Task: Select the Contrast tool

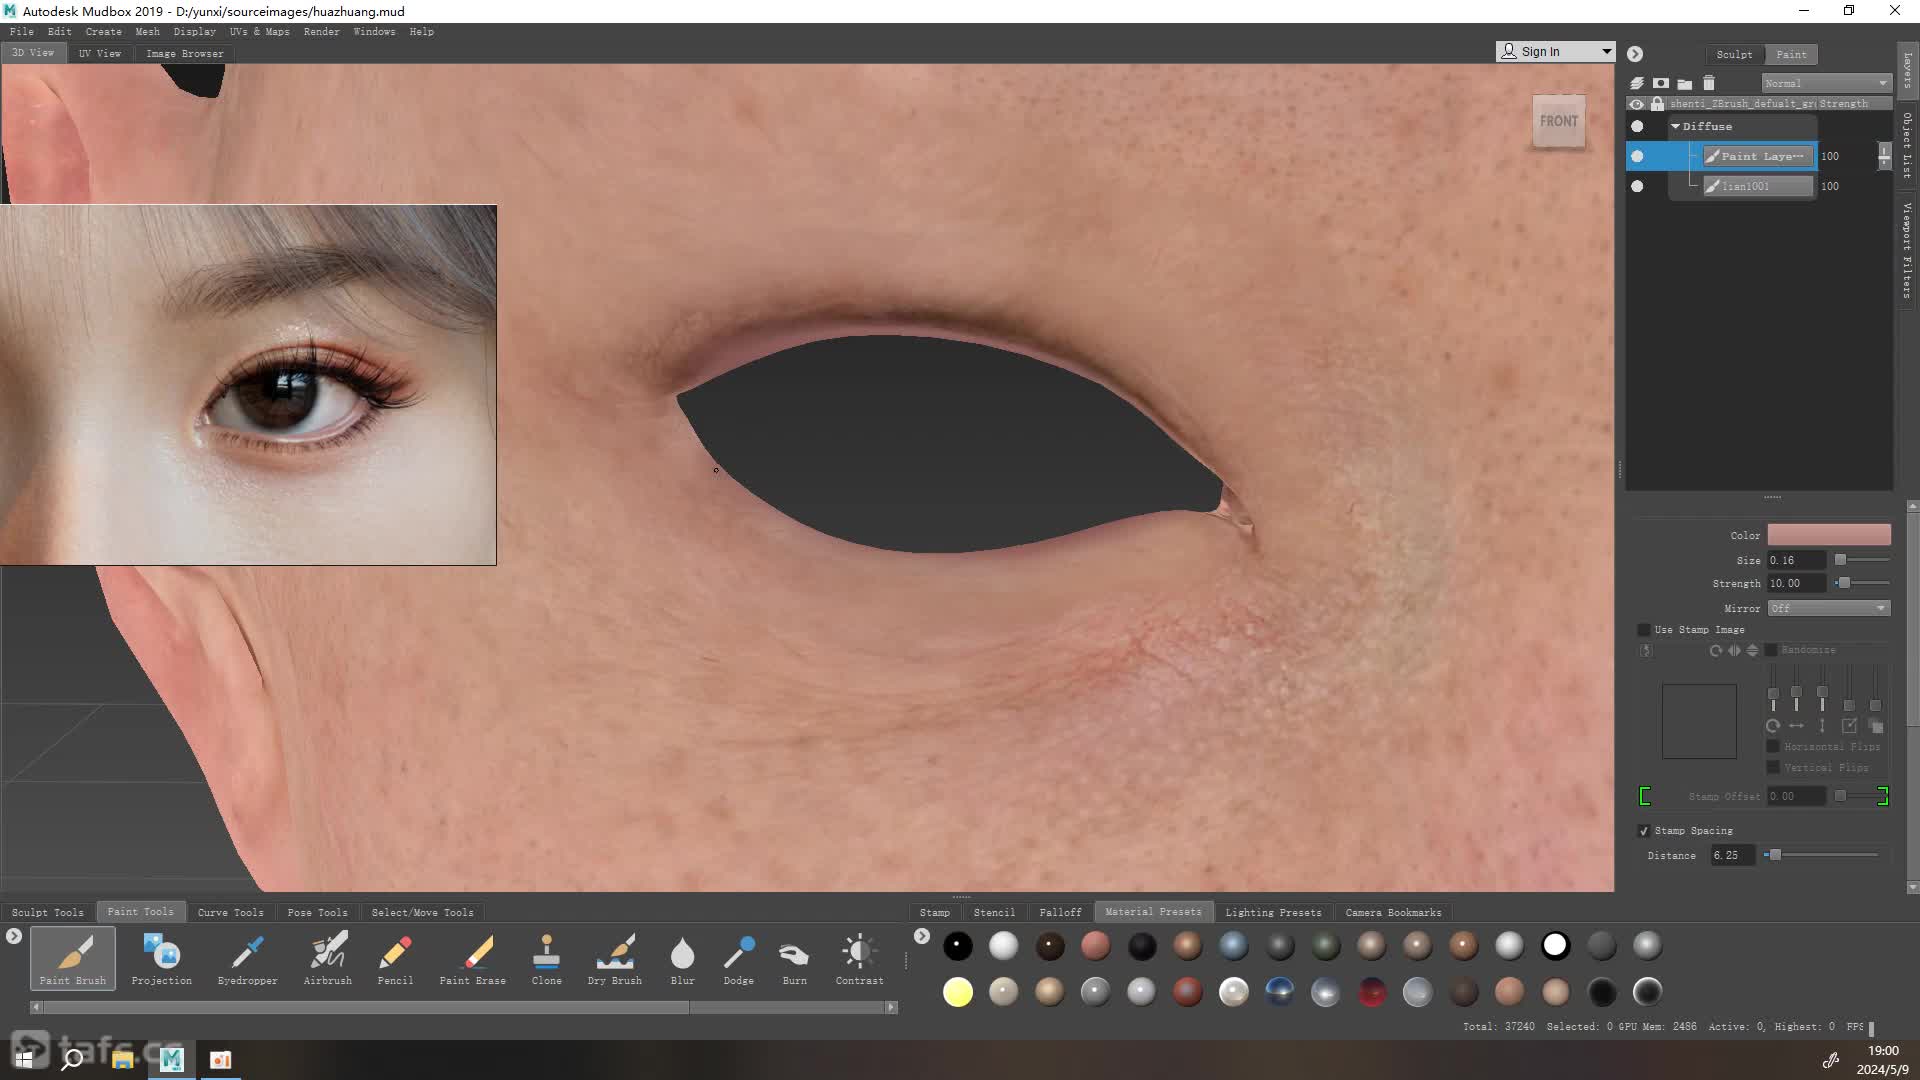Action: click(x=859, y=958)
